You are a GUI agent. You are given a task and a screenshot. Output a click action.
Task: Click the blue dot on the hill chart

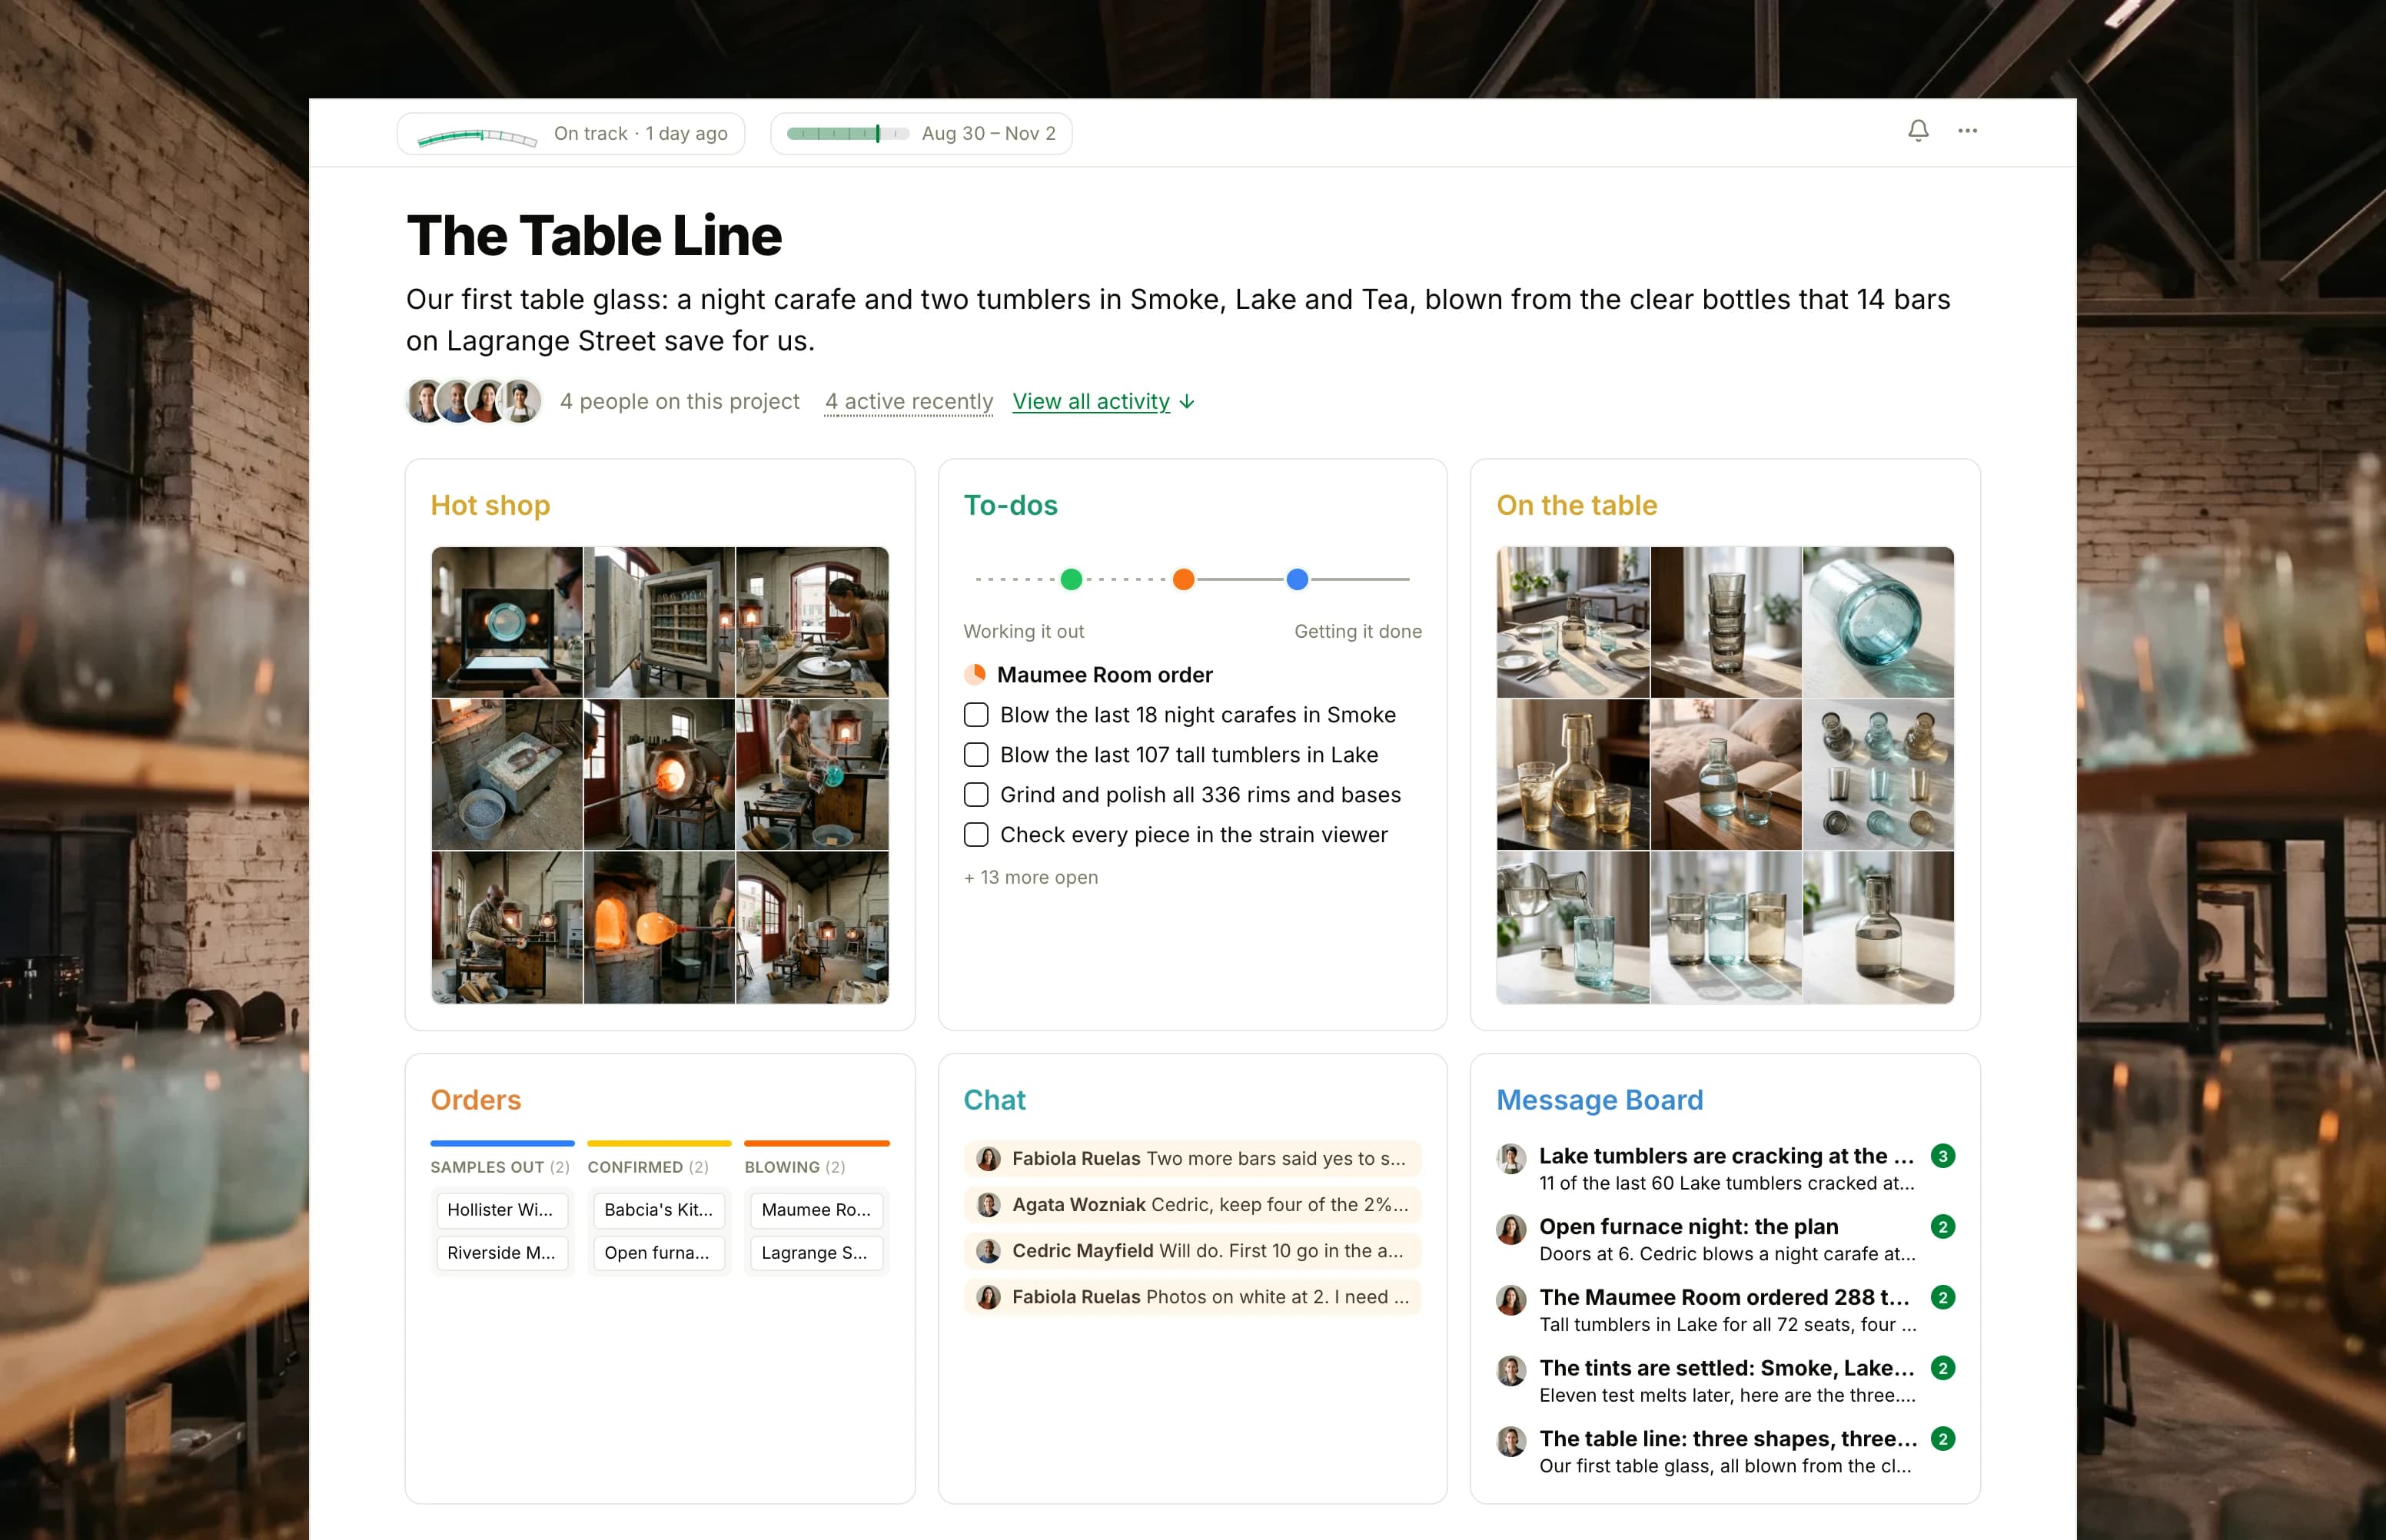coord(1297,579)
